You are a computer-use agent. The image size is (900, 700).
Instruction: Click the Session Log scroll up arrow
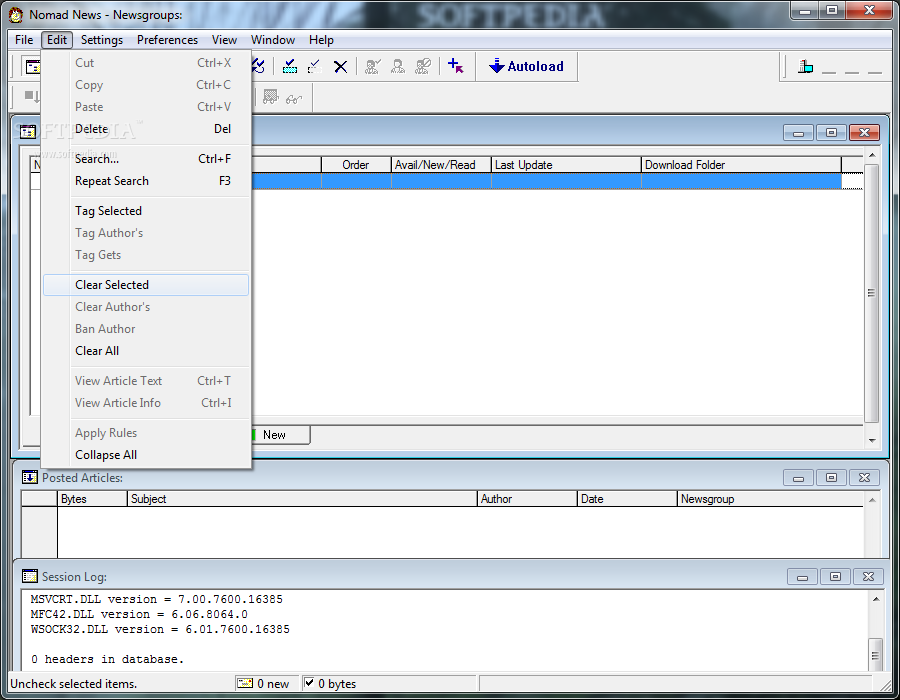876,599
